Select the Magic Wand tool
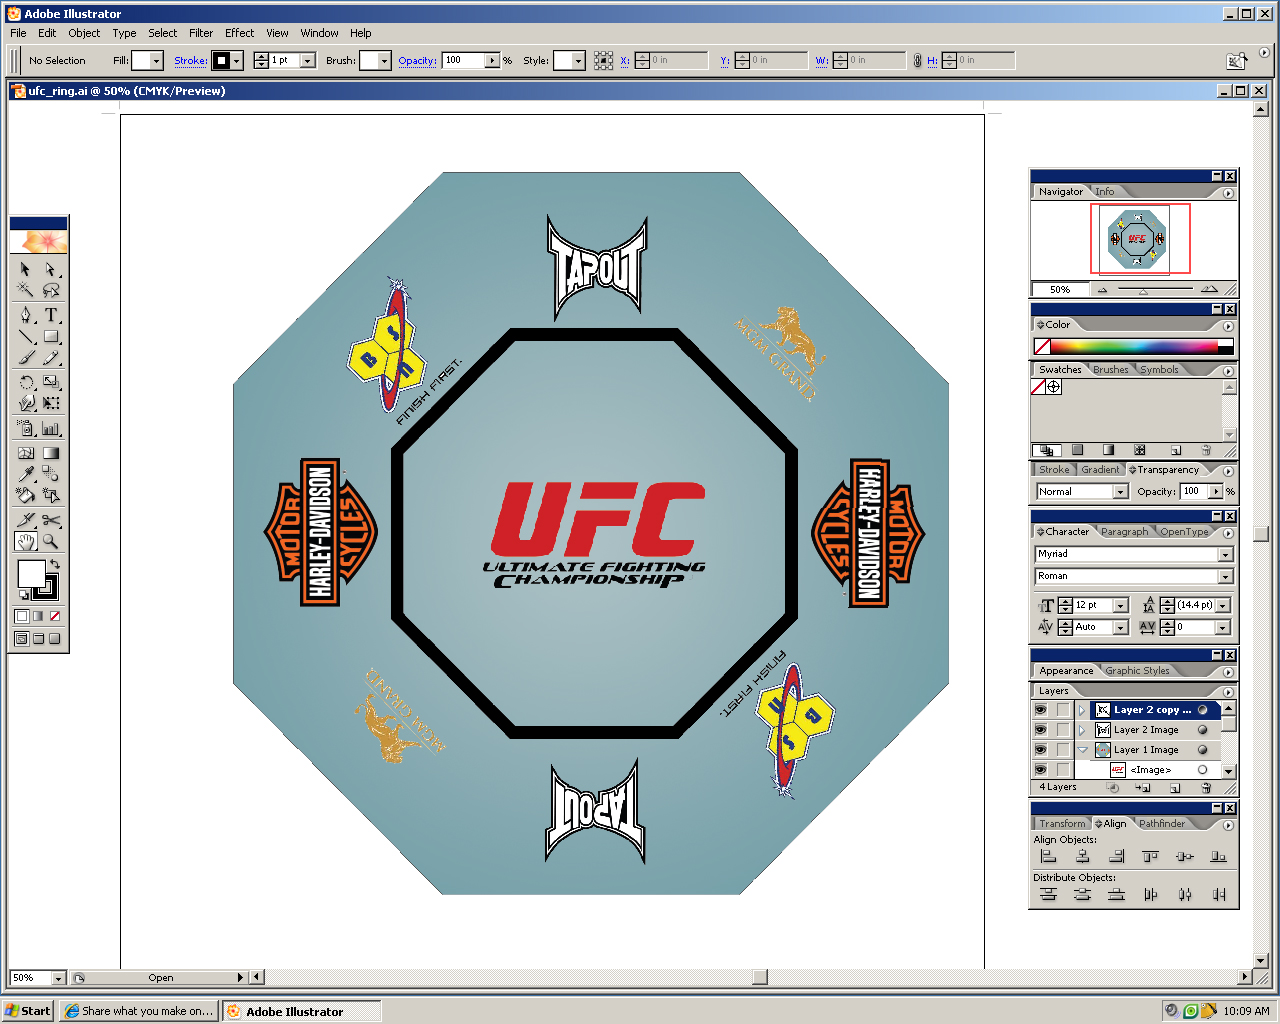 pyautogui.click(x=26, y=290)
